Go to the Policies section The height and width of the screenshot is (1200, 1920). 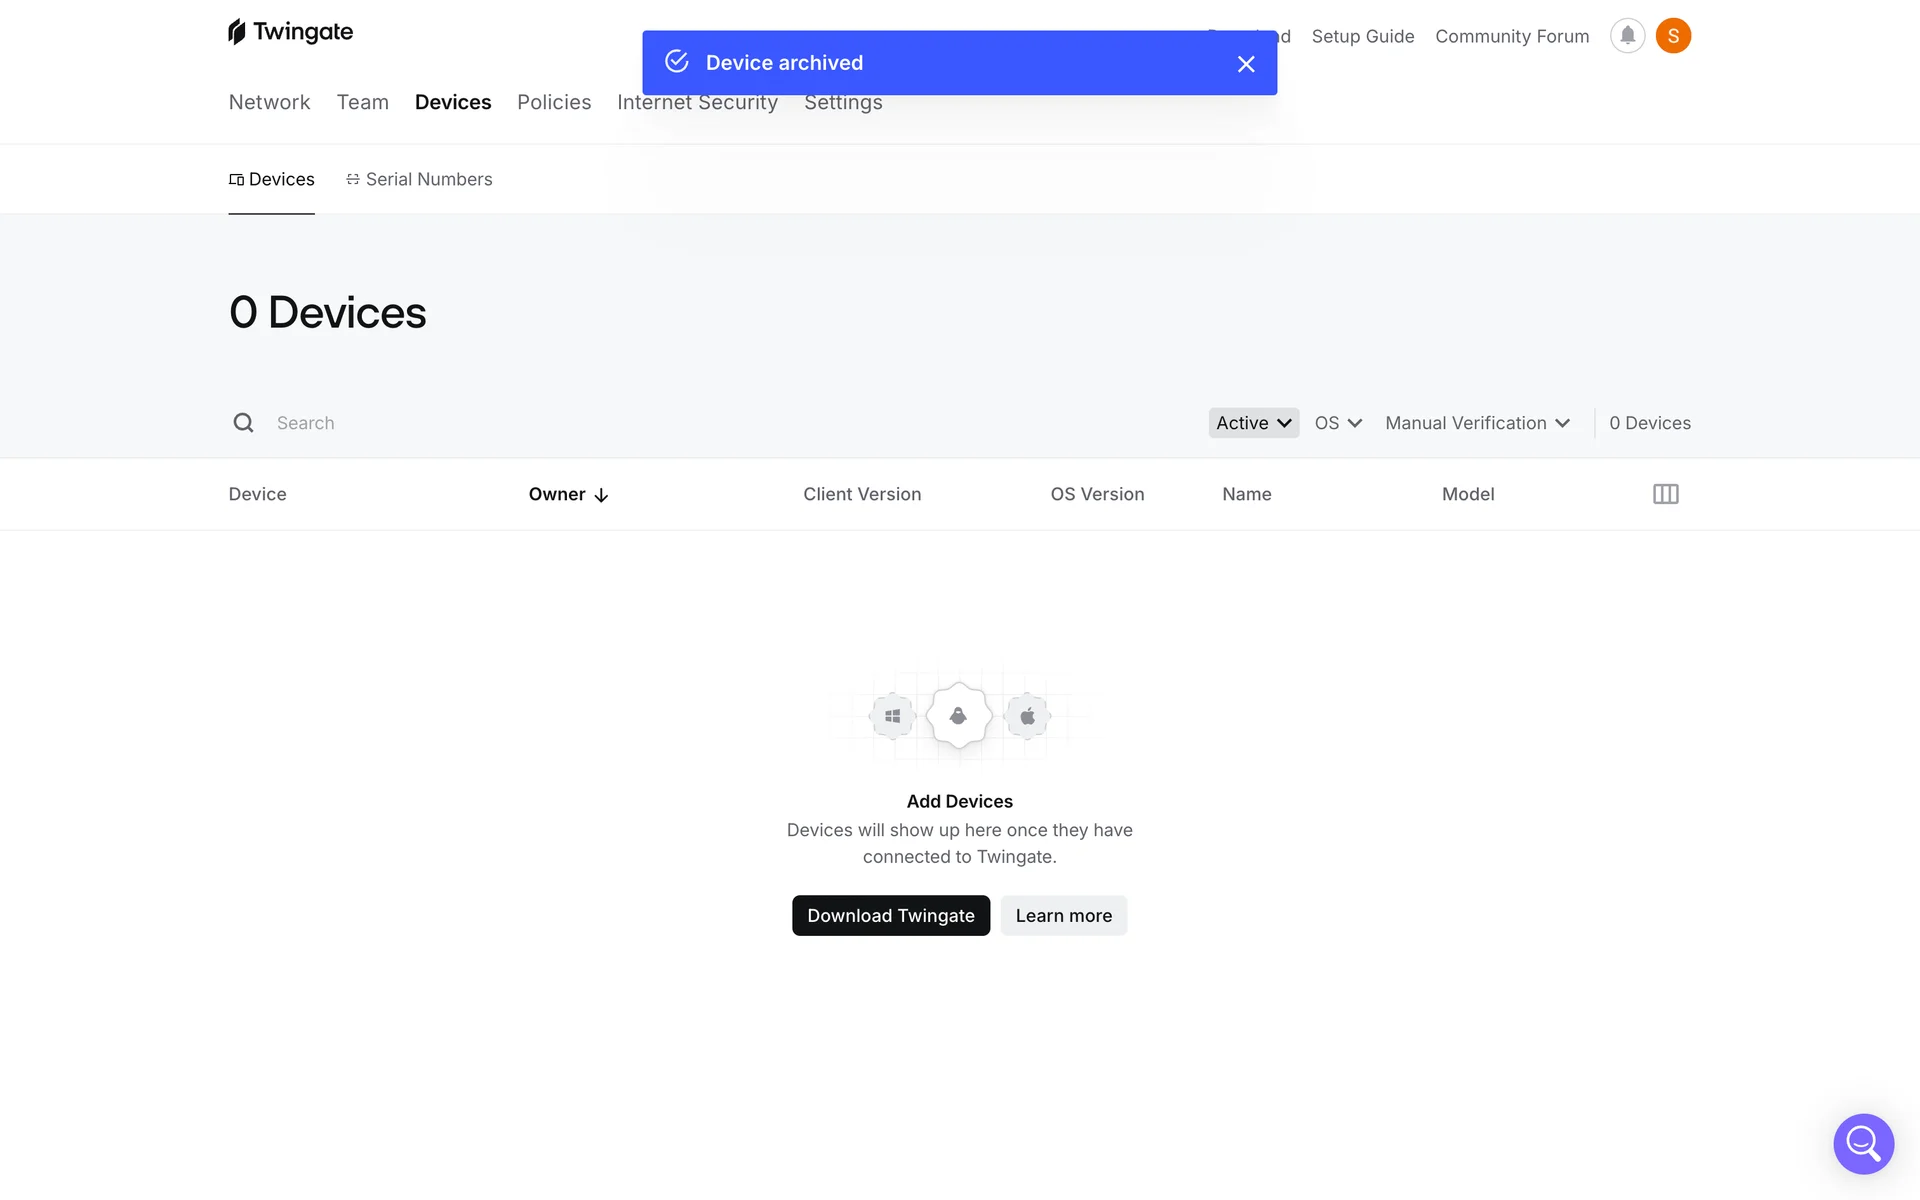[554, 102]
